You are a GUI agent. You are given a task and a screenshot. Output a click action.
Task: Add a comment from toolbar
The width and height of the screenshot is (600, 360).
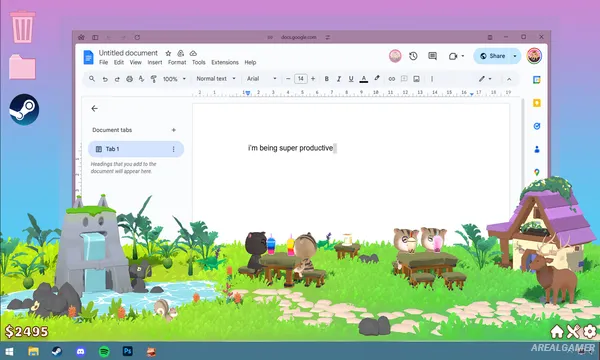[404, 79]
